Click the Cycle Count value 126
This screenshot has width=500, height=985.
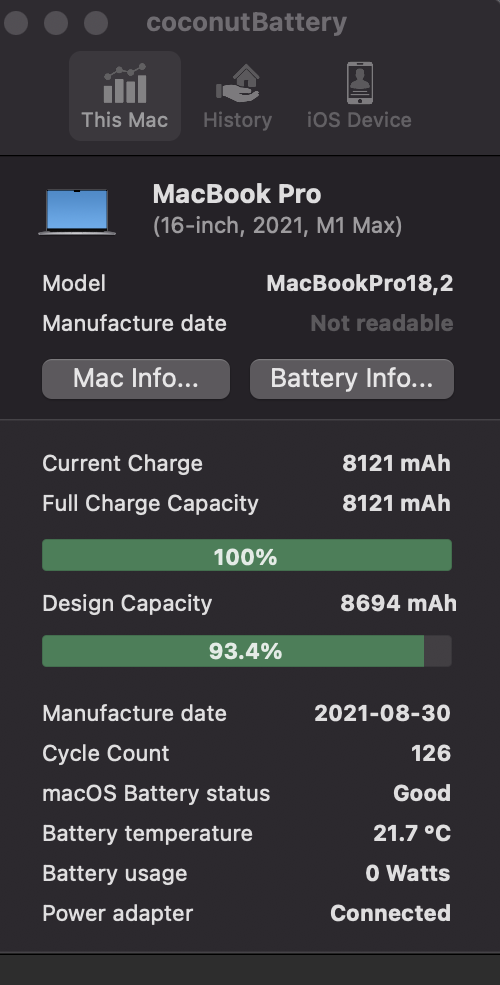pyautogui.click(x=431, y=753)
